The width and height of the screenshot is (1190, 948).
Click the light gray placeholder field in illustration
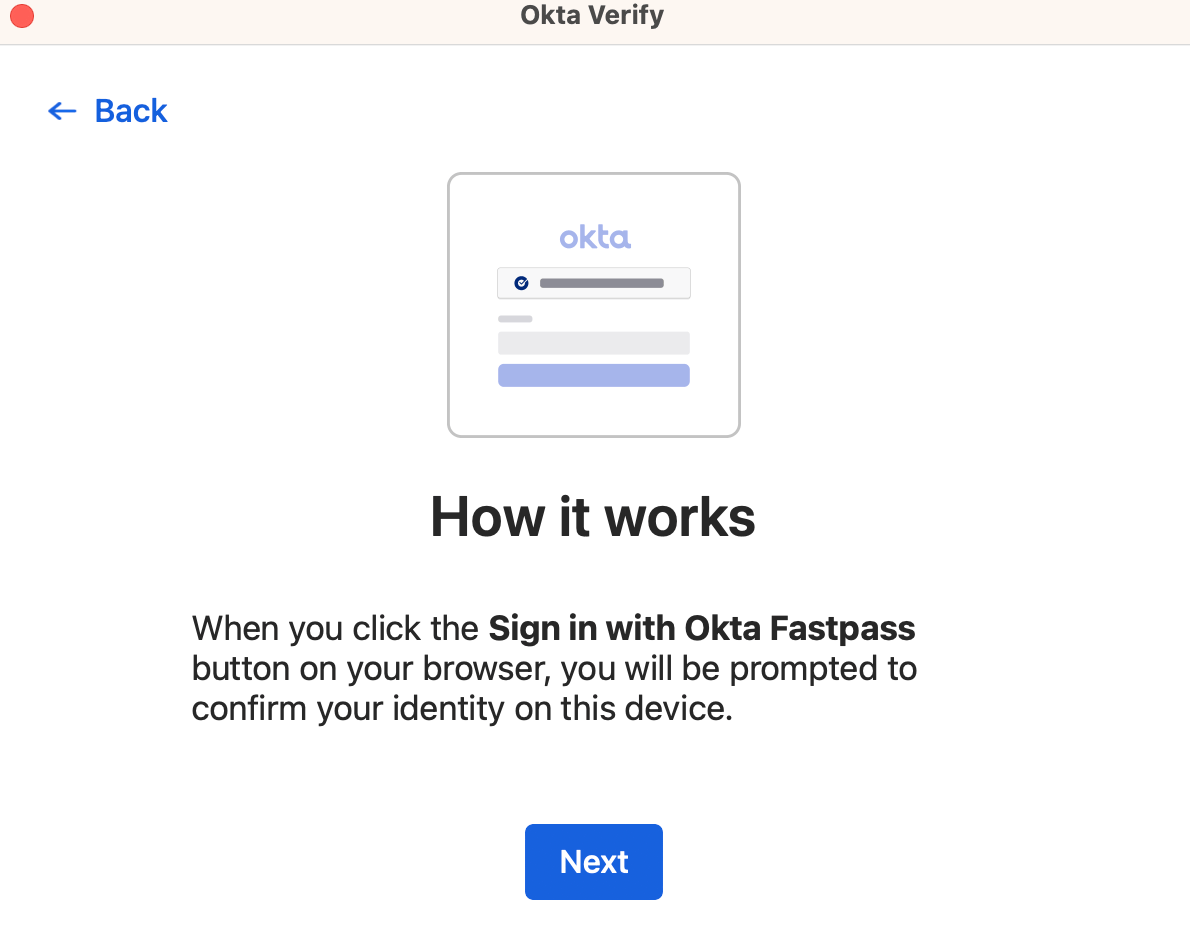(x=594, y=343)
